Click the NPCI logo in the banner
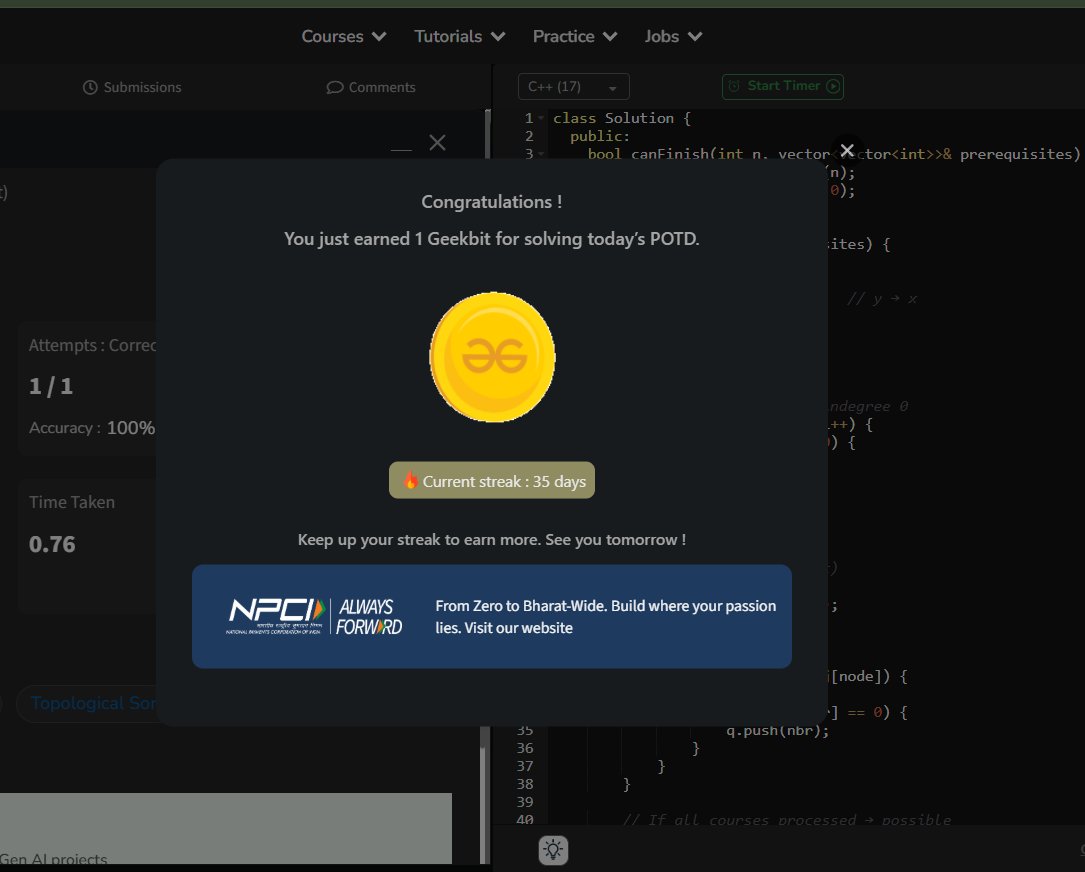The image size is (1085, 872). pyautogui.click(x=276, y=616)
